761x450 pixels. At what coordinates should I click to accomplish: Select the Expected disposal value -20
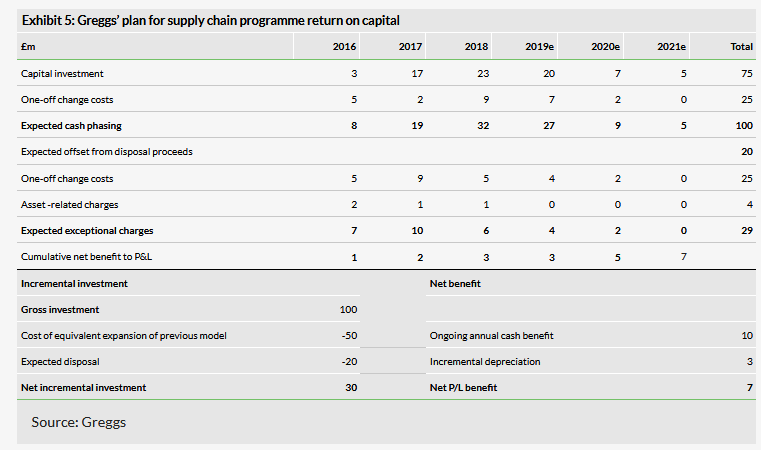point(349,362)
